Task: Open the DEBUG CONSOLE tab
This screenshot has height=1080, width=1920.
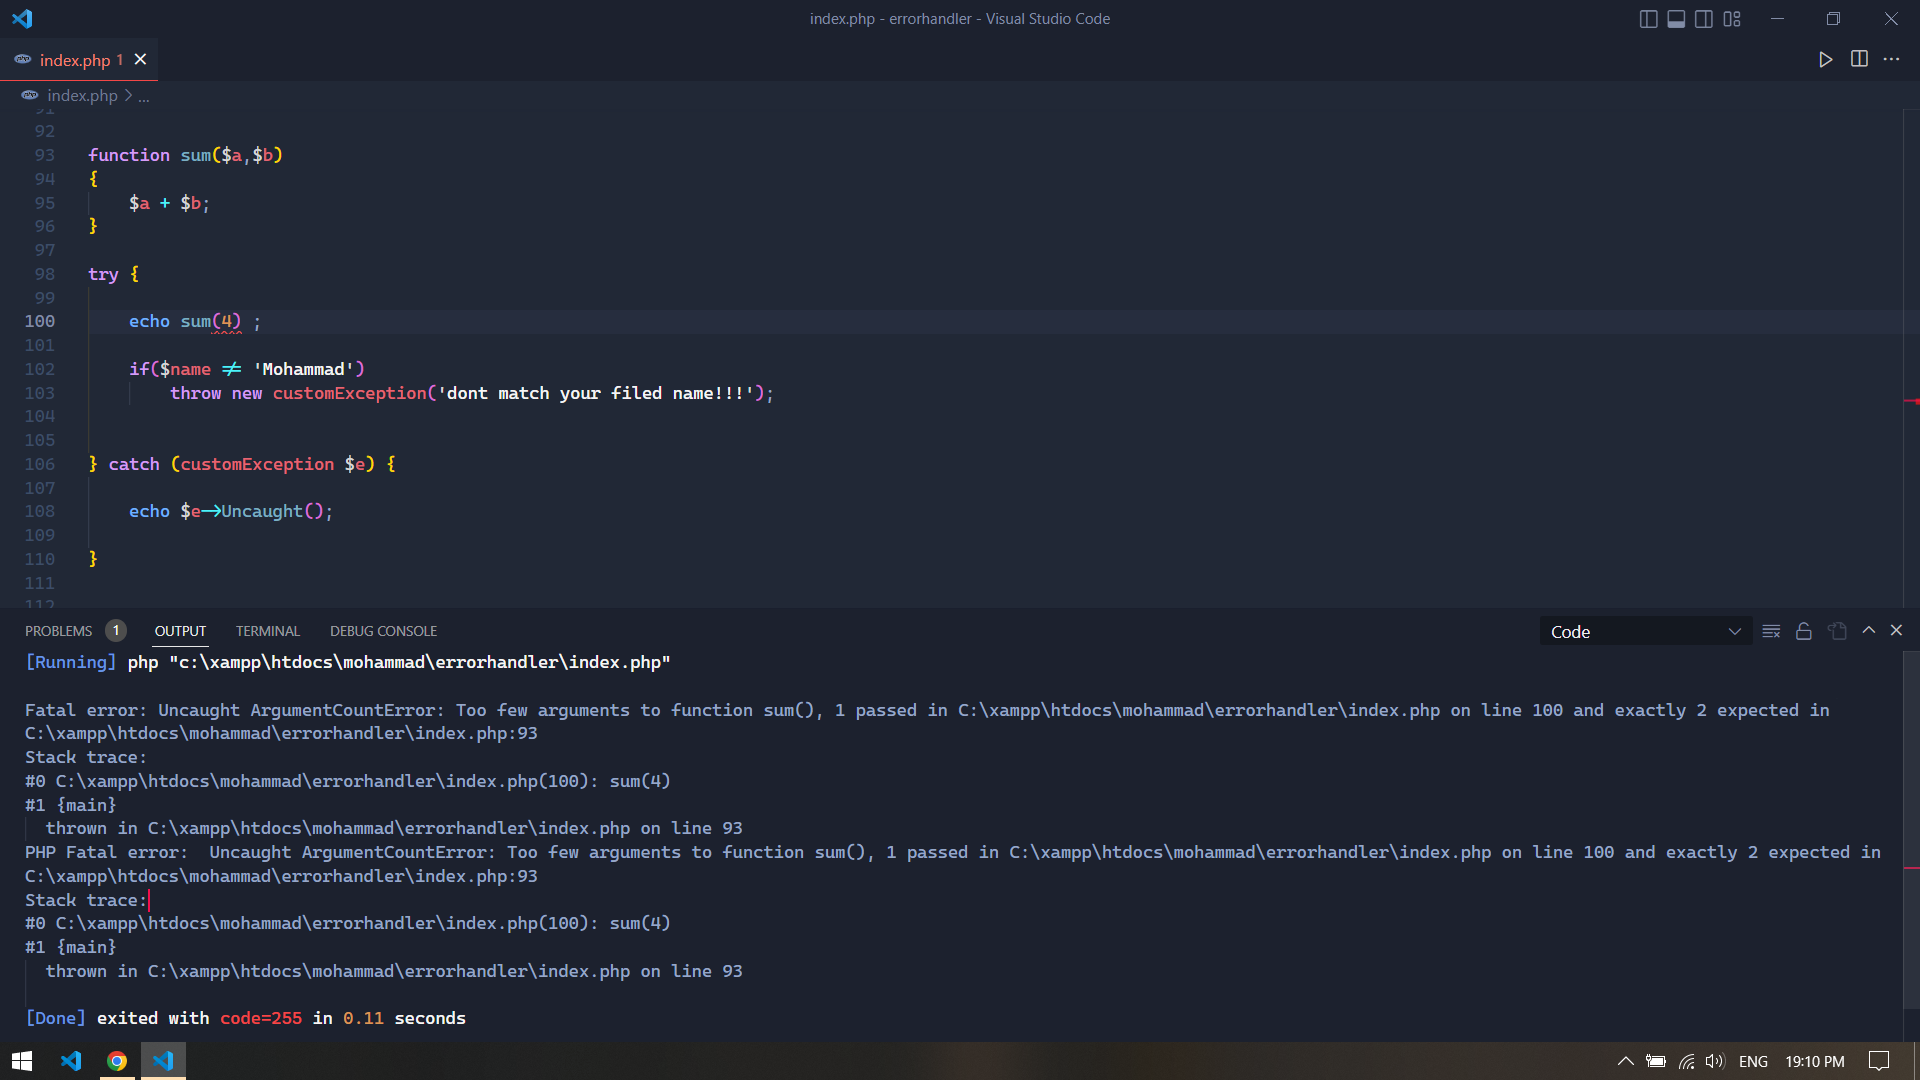Action: pyautogui.click(x=383, y=630)
